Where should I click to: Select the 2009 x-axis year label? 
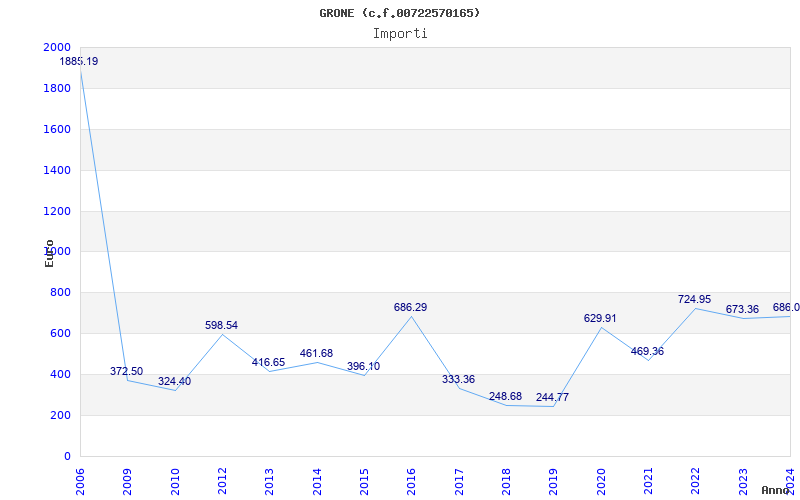[x=127, y=483]
